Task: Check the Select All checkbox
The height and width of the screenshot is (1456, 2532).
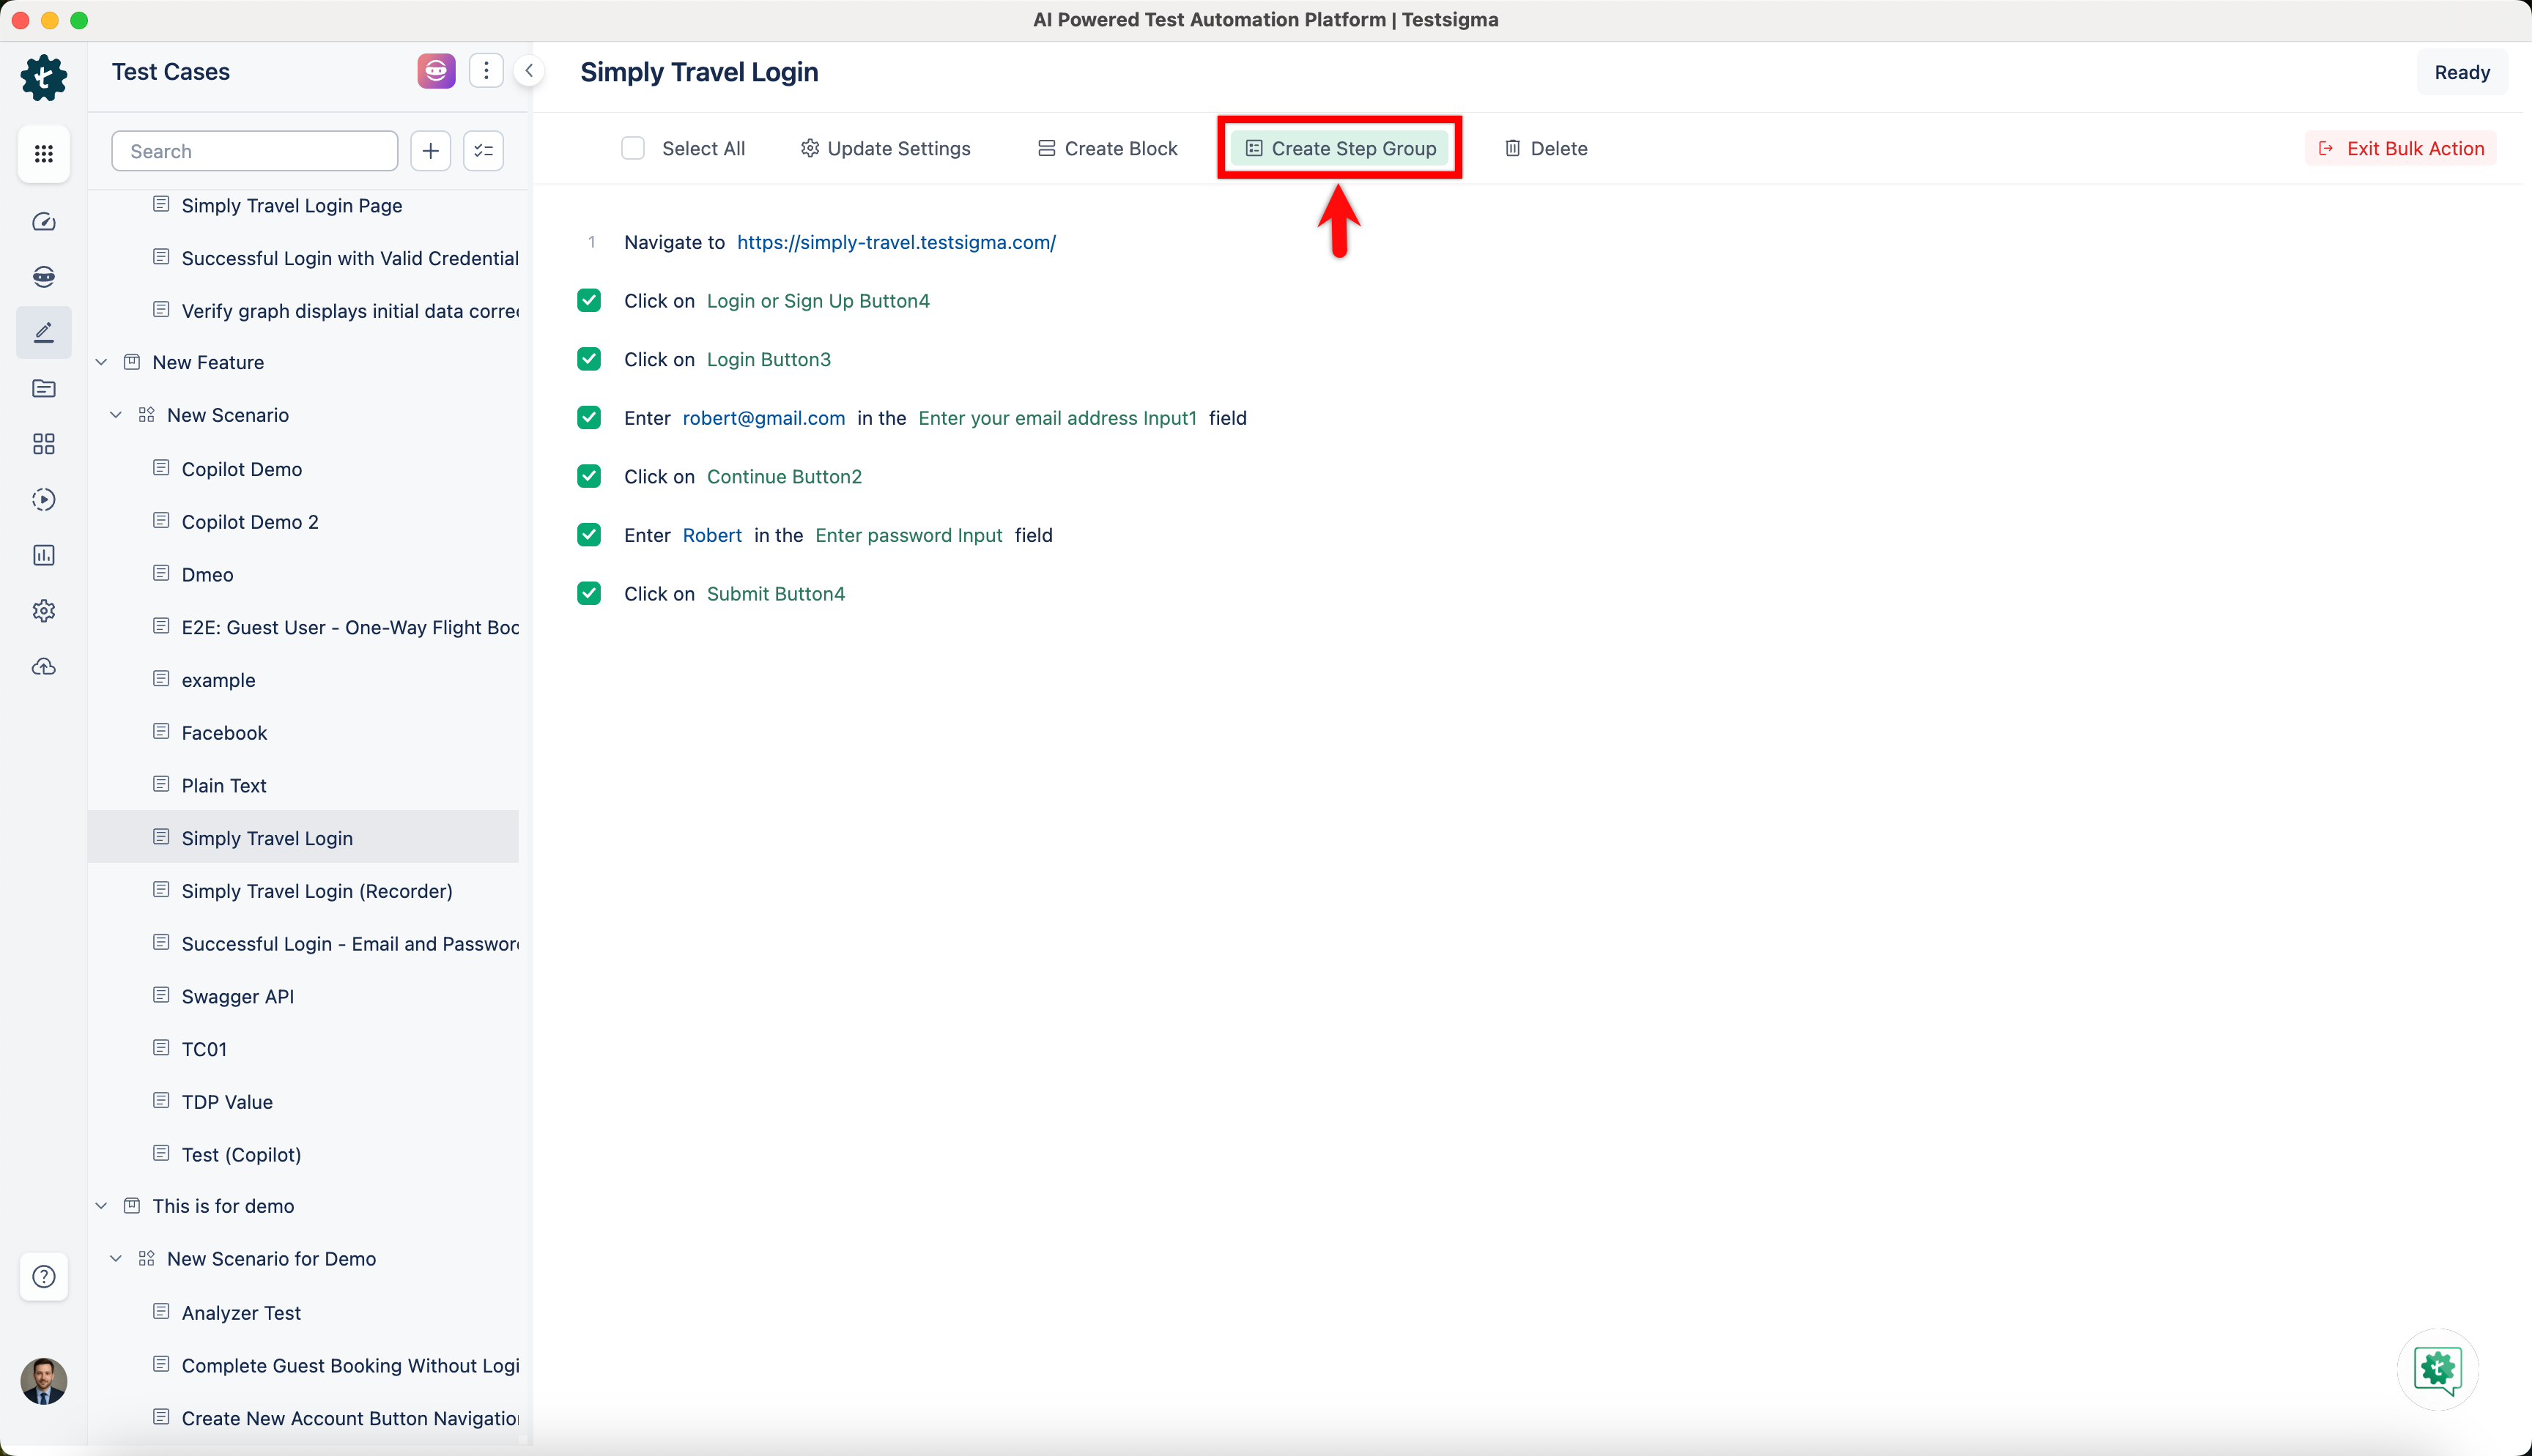Action: point(633,149)
